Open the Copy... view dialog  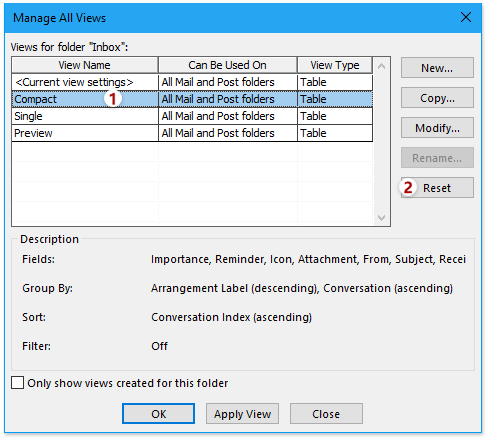click(x=437, y=98)
